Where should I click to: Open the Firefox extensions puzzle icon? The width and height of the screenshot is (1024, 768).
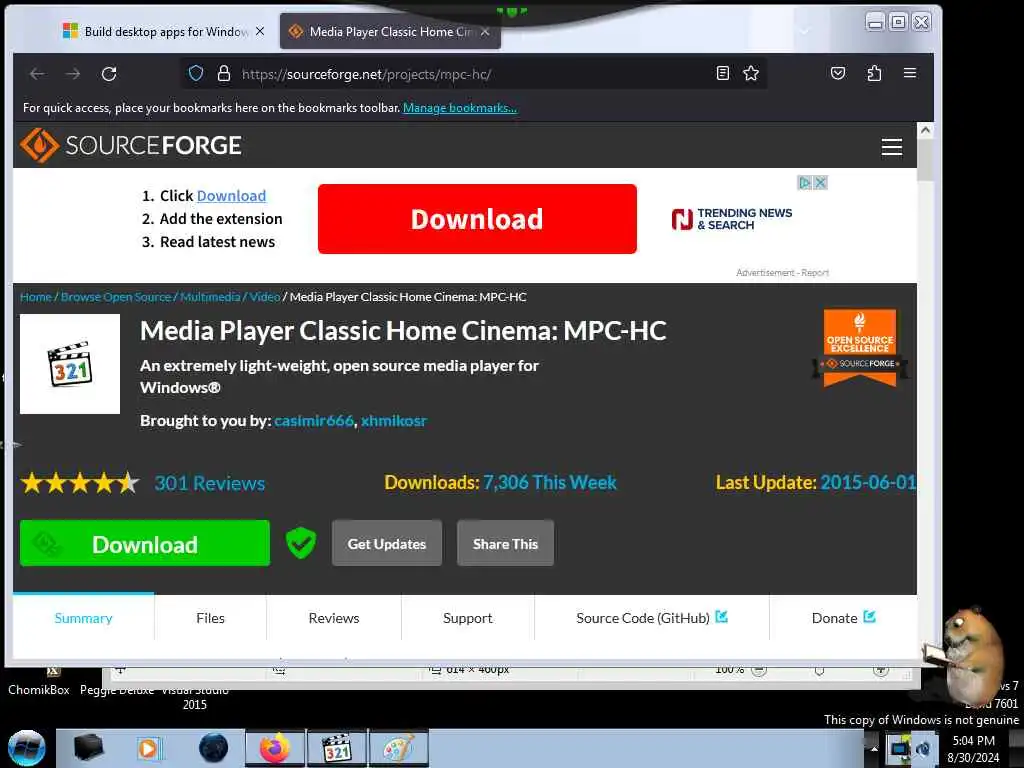pyautogui.click(x=874, y=73)
